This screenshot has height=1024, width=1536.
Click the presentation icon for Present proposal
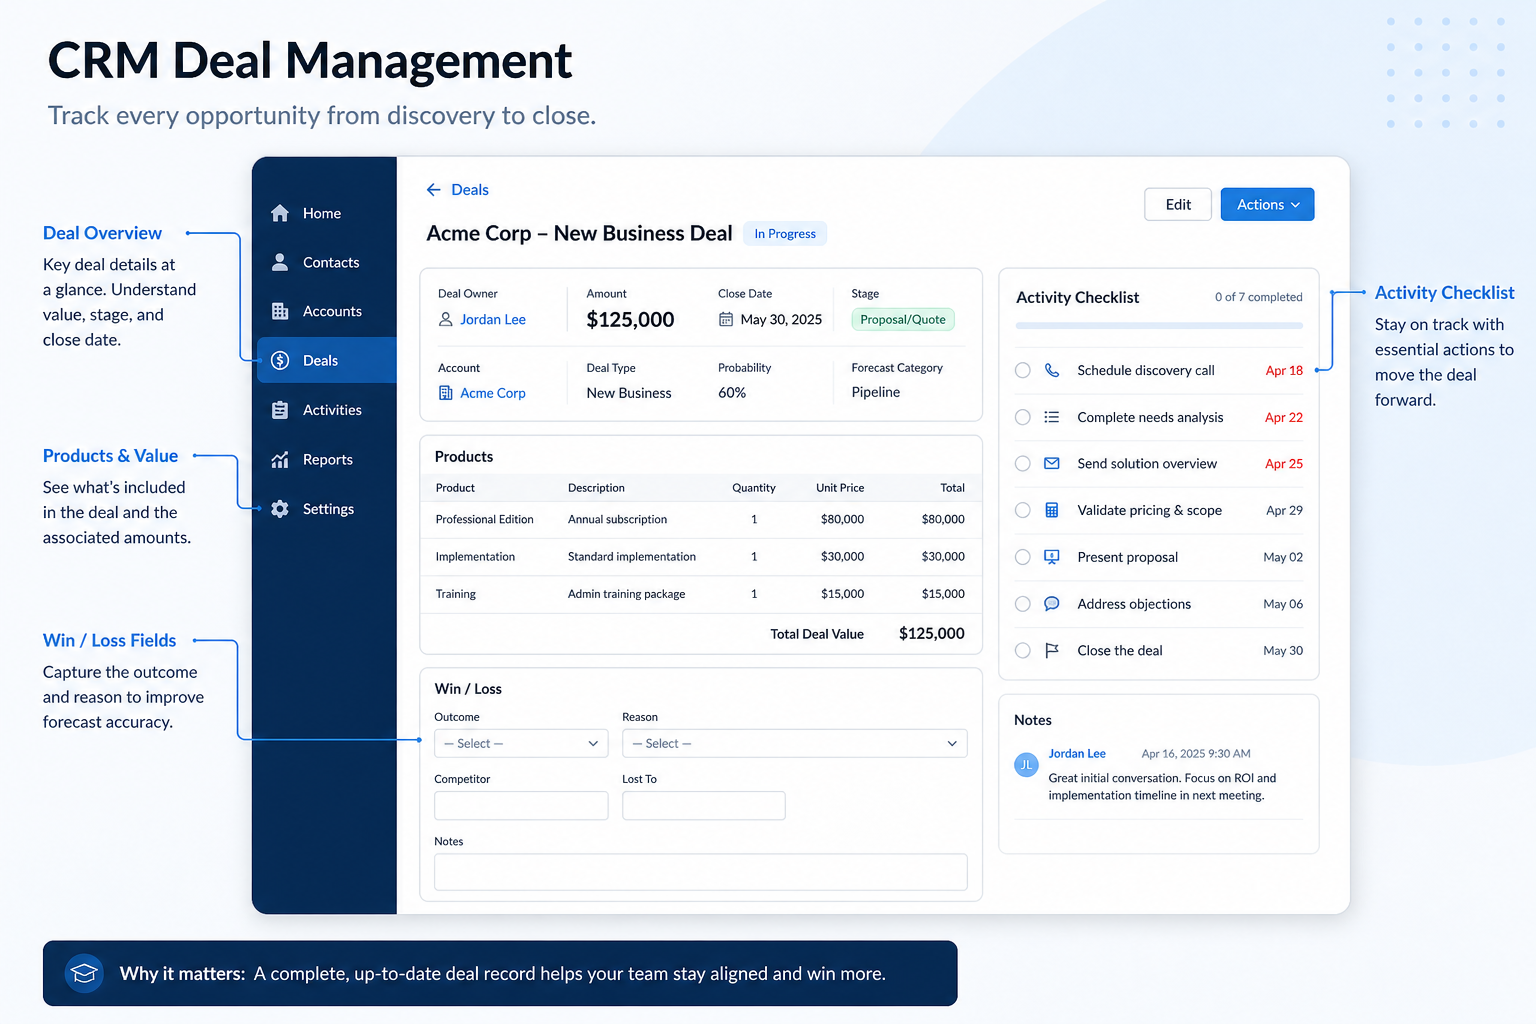tap(1052, 557)
